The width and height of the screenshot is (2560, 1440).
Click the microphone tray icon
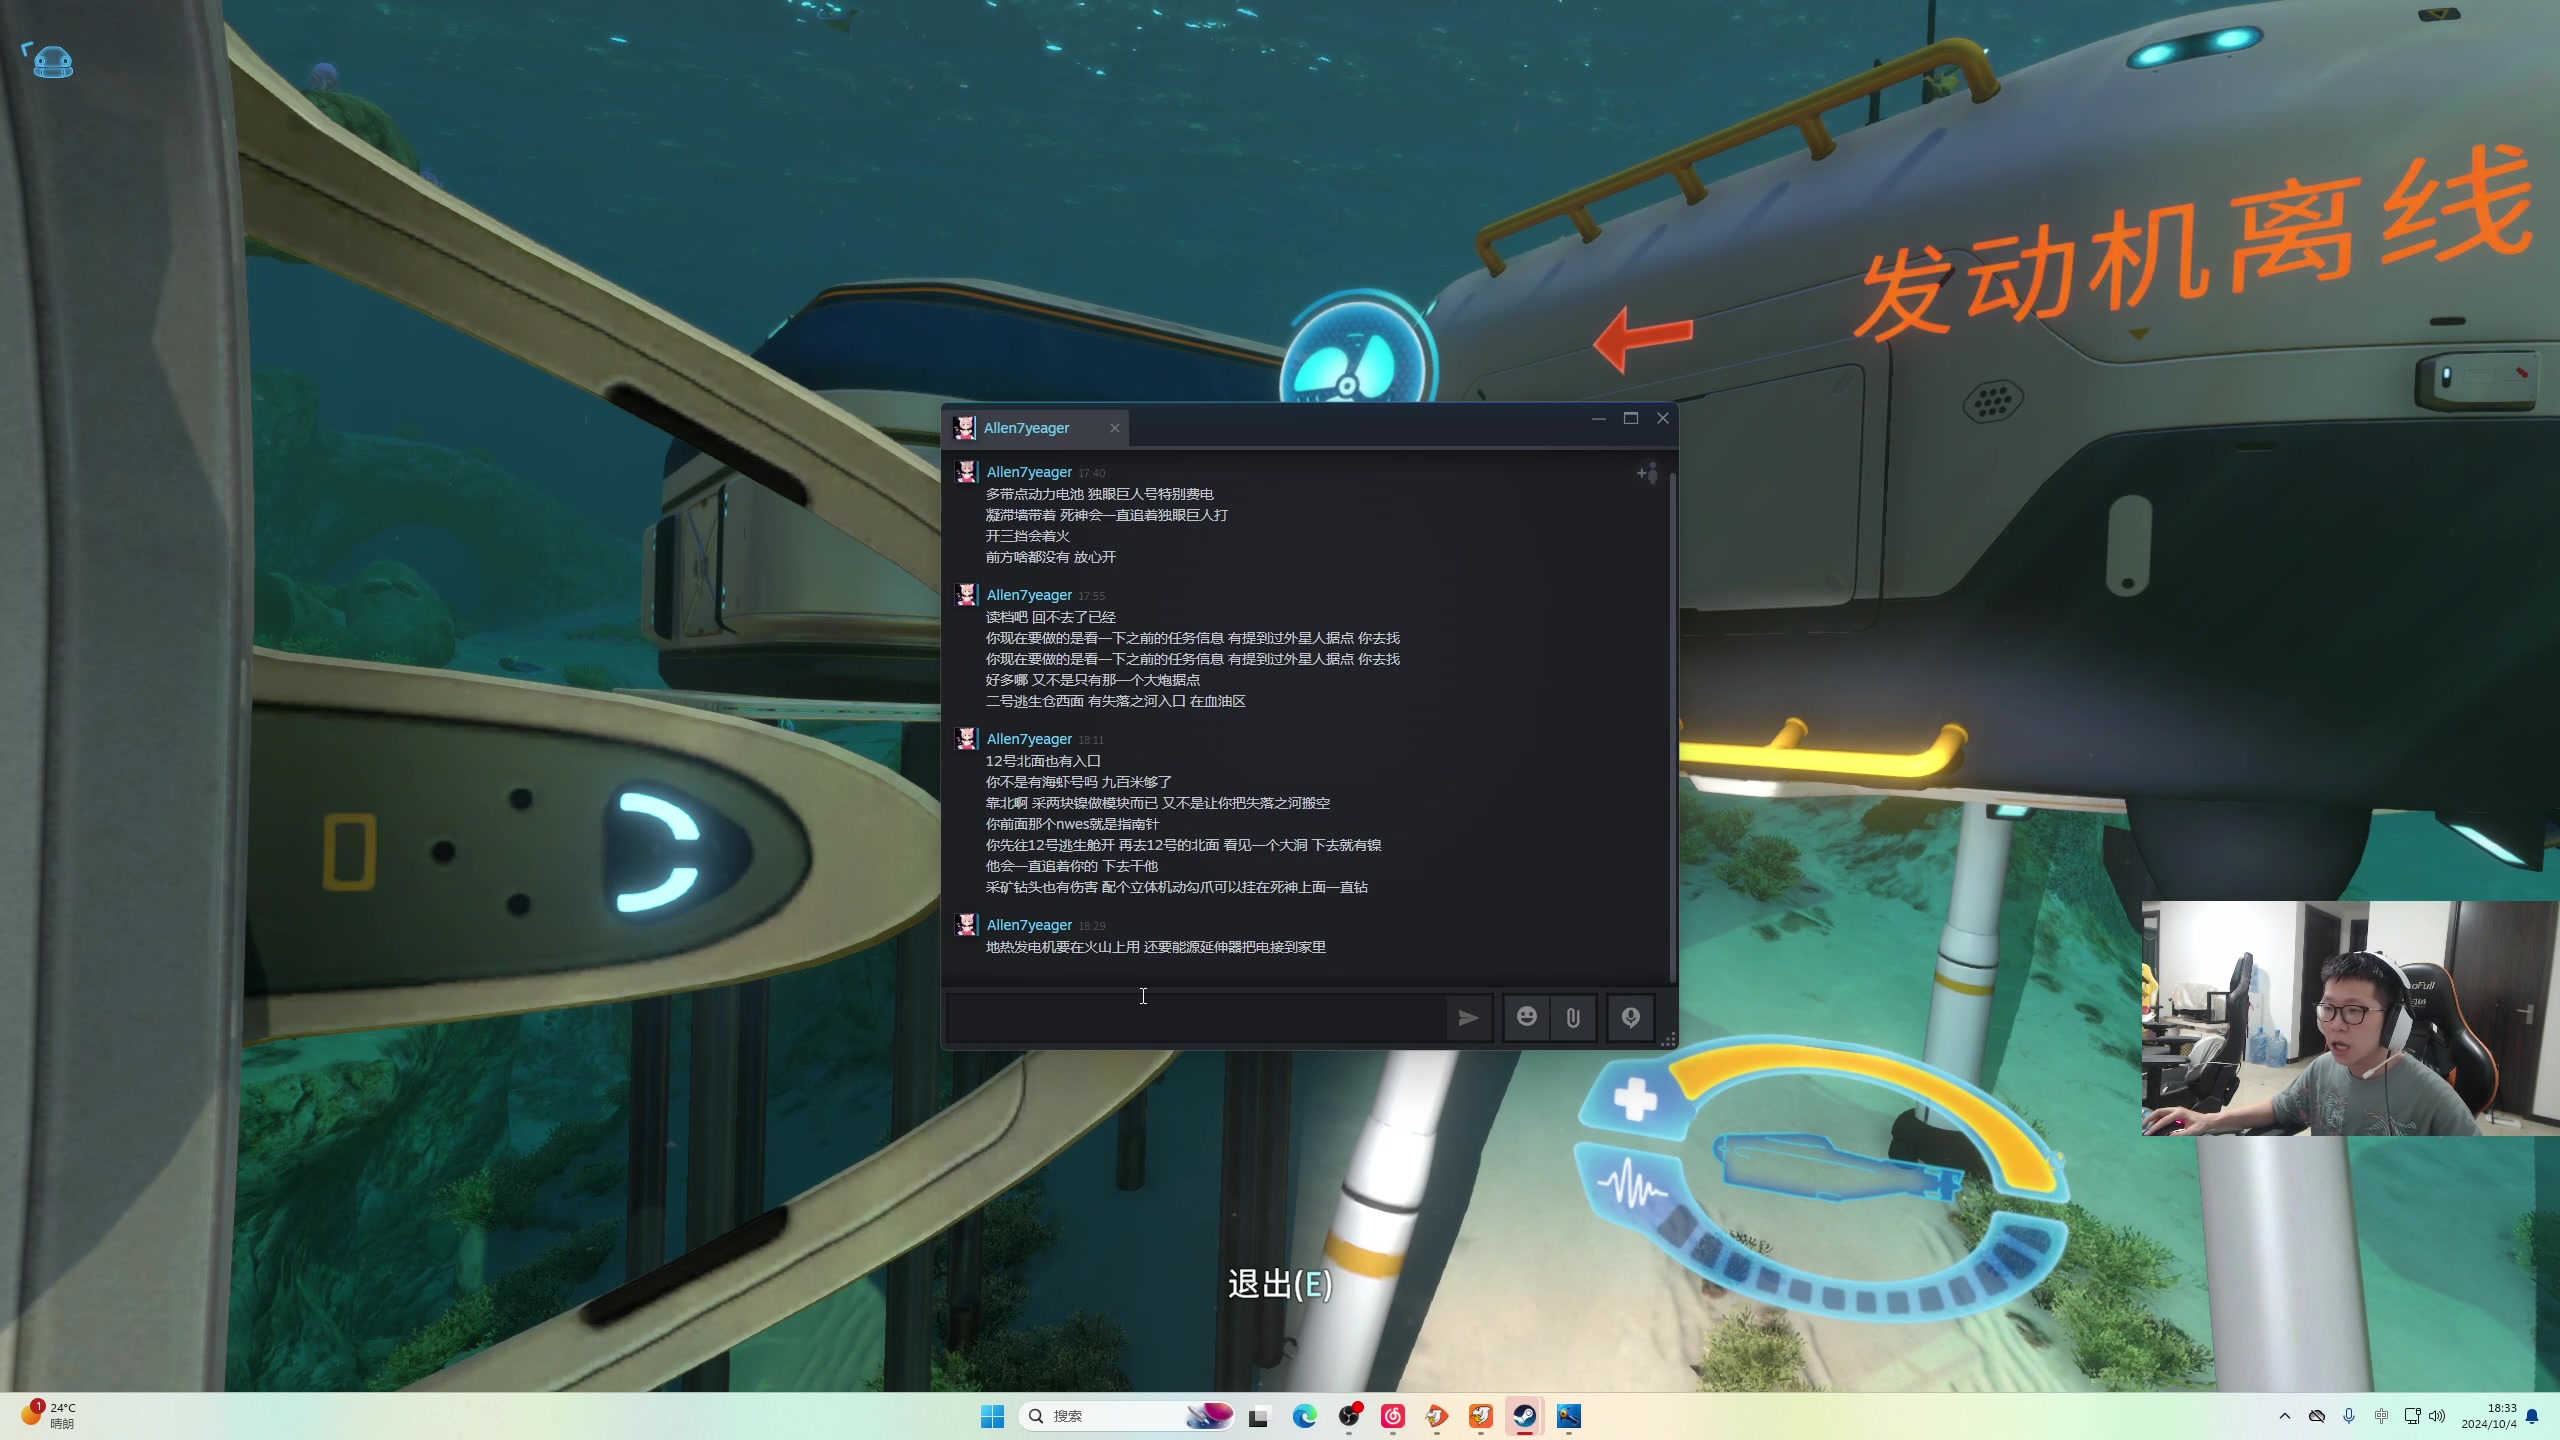pos(2349,1416)
